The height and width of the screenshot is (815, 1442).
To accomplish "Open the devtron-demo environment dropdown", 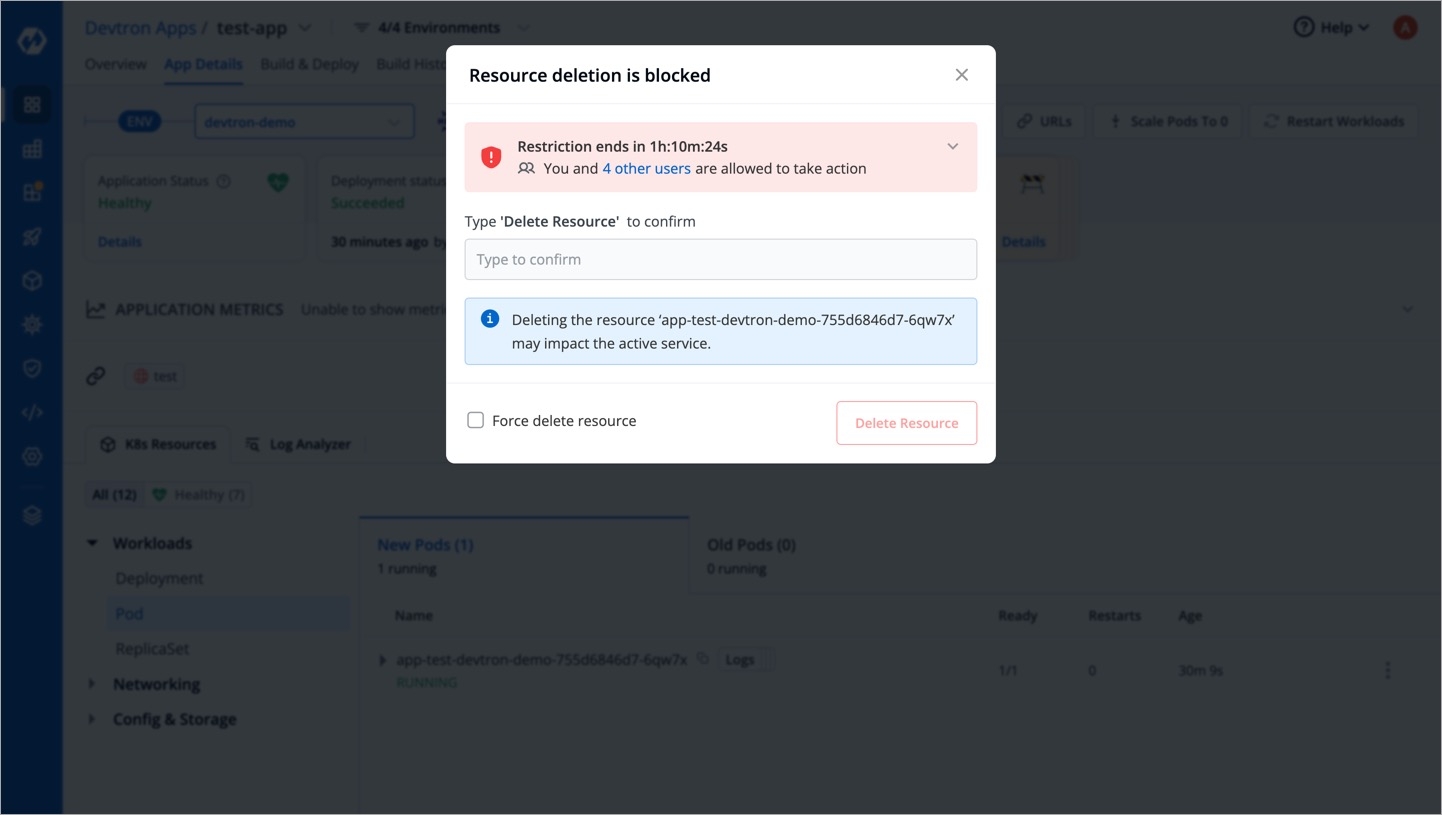I will point(304,122).
